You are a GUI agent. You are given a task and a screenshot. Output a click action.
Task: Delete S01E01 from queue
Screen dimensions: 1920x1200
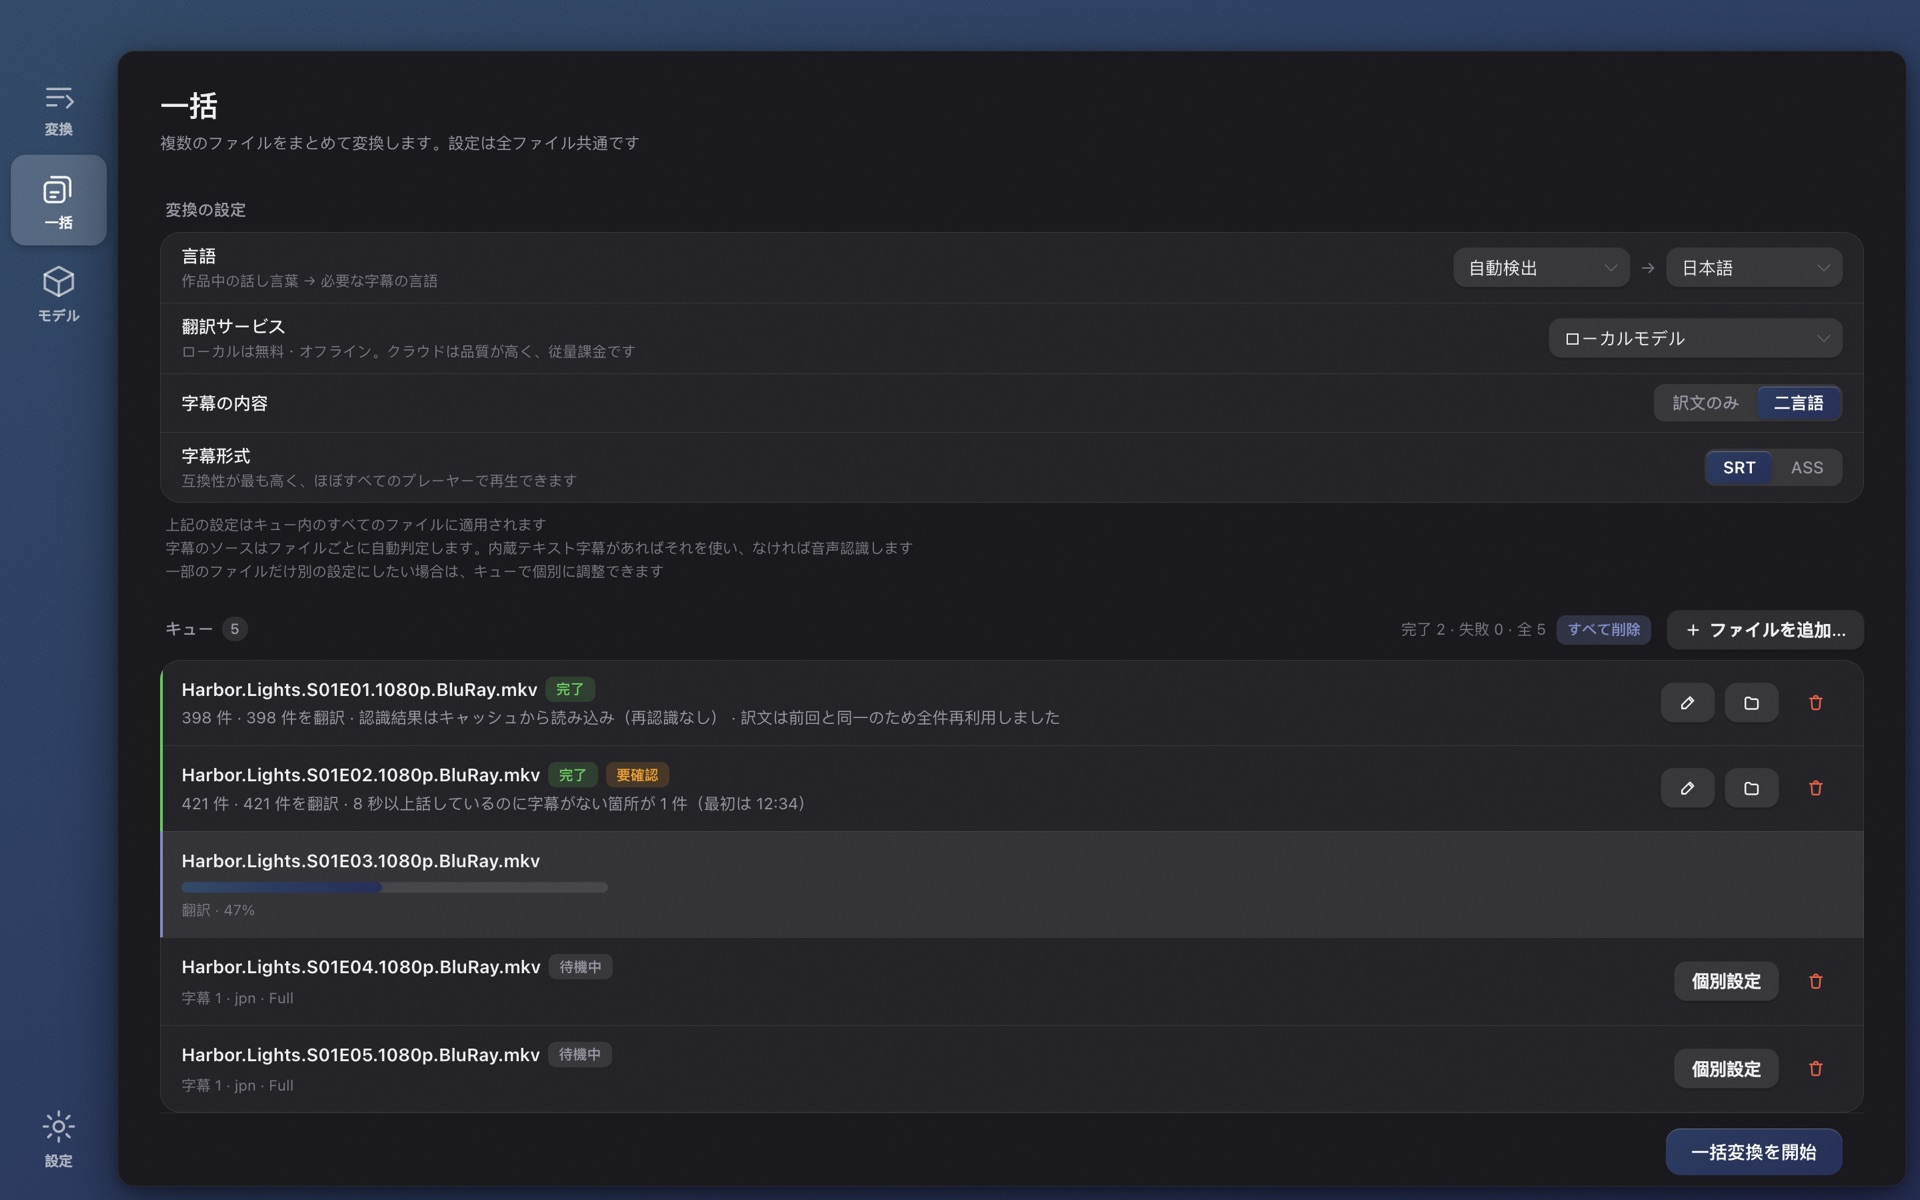click(1815, 703)
